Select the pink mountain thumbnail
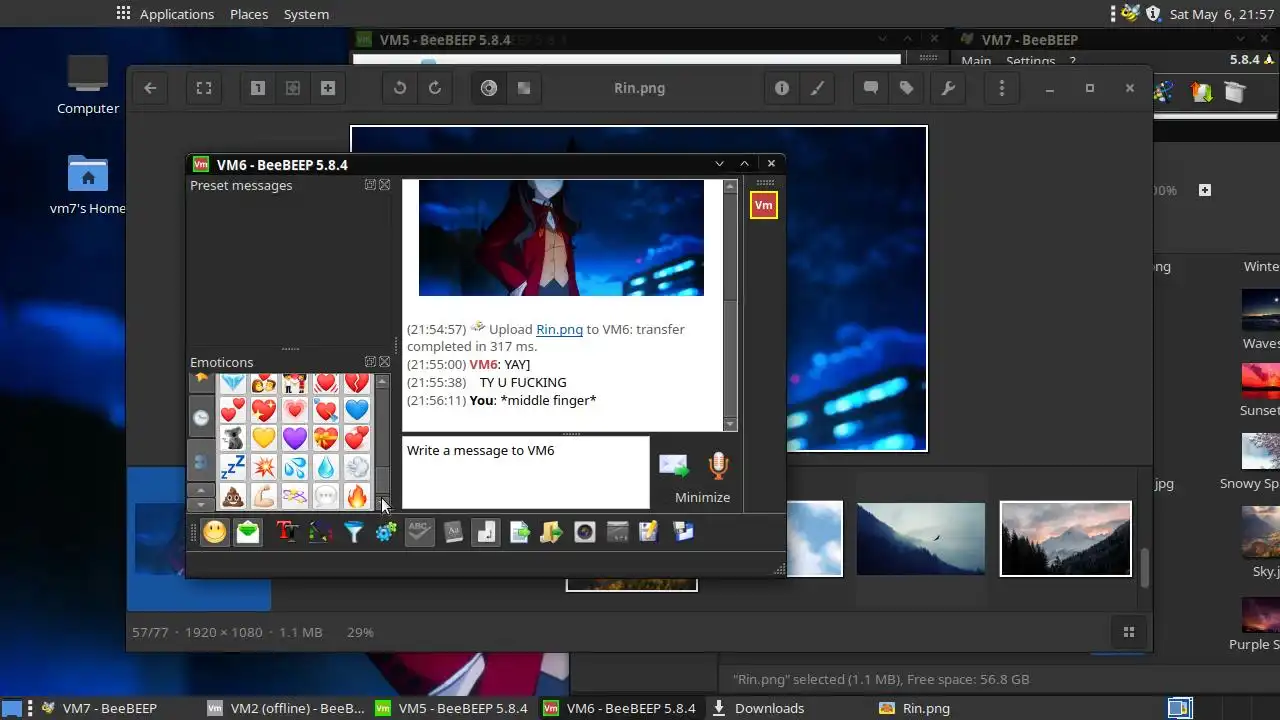1280x720 pixels. (x=1066, y=539)
